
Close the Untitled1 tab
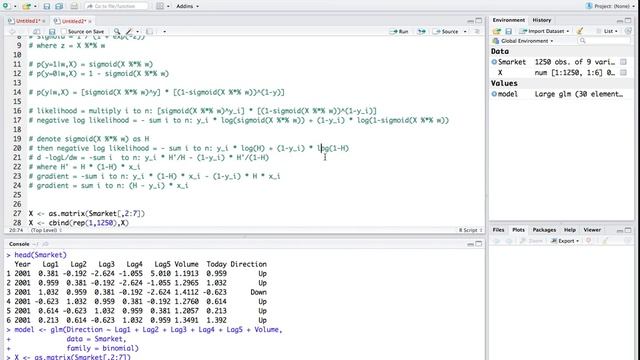(x=44, y=21)
